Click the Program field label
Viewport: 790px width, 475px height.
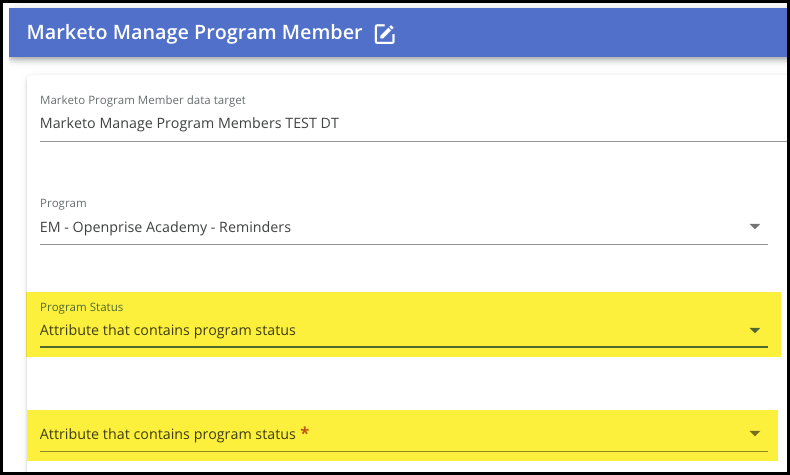pos(63,203)
